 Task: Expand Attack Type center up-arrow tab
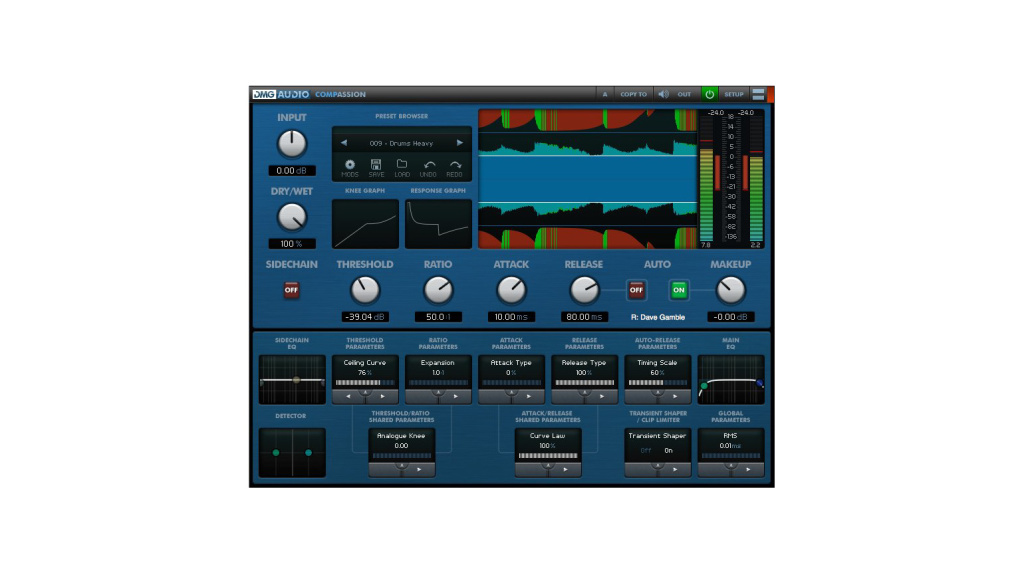[x=511, y=394]
